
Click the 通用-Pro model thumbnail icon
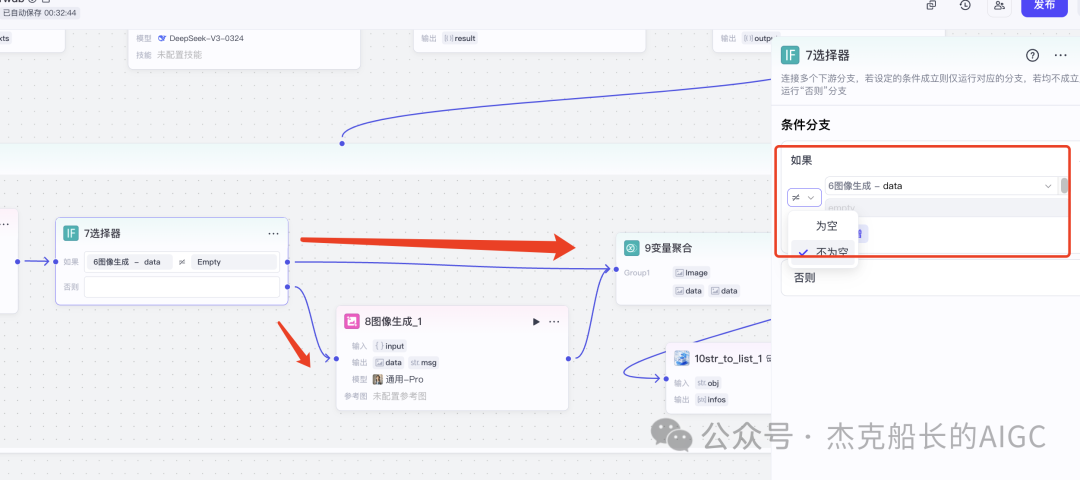(377, 379)
